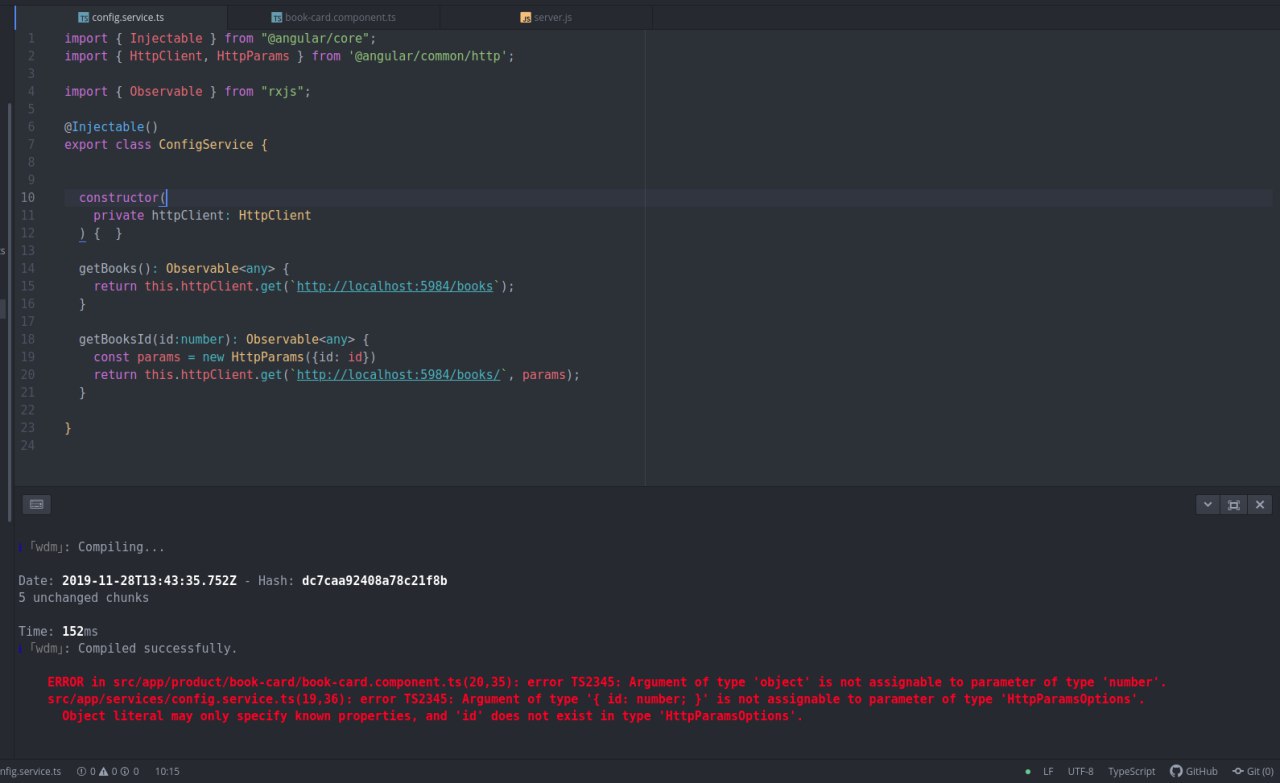This screenshot has width=1280, height=783.
Task: Click the 10:15 cursor position indicator
Action: pos(167,771)
